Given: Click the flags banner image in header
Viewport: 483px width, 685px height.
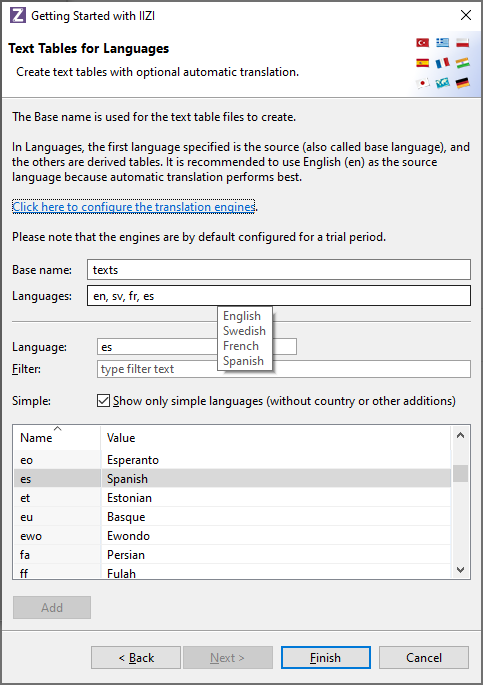Looking at the screenshot, I should [x=443, y=63].
